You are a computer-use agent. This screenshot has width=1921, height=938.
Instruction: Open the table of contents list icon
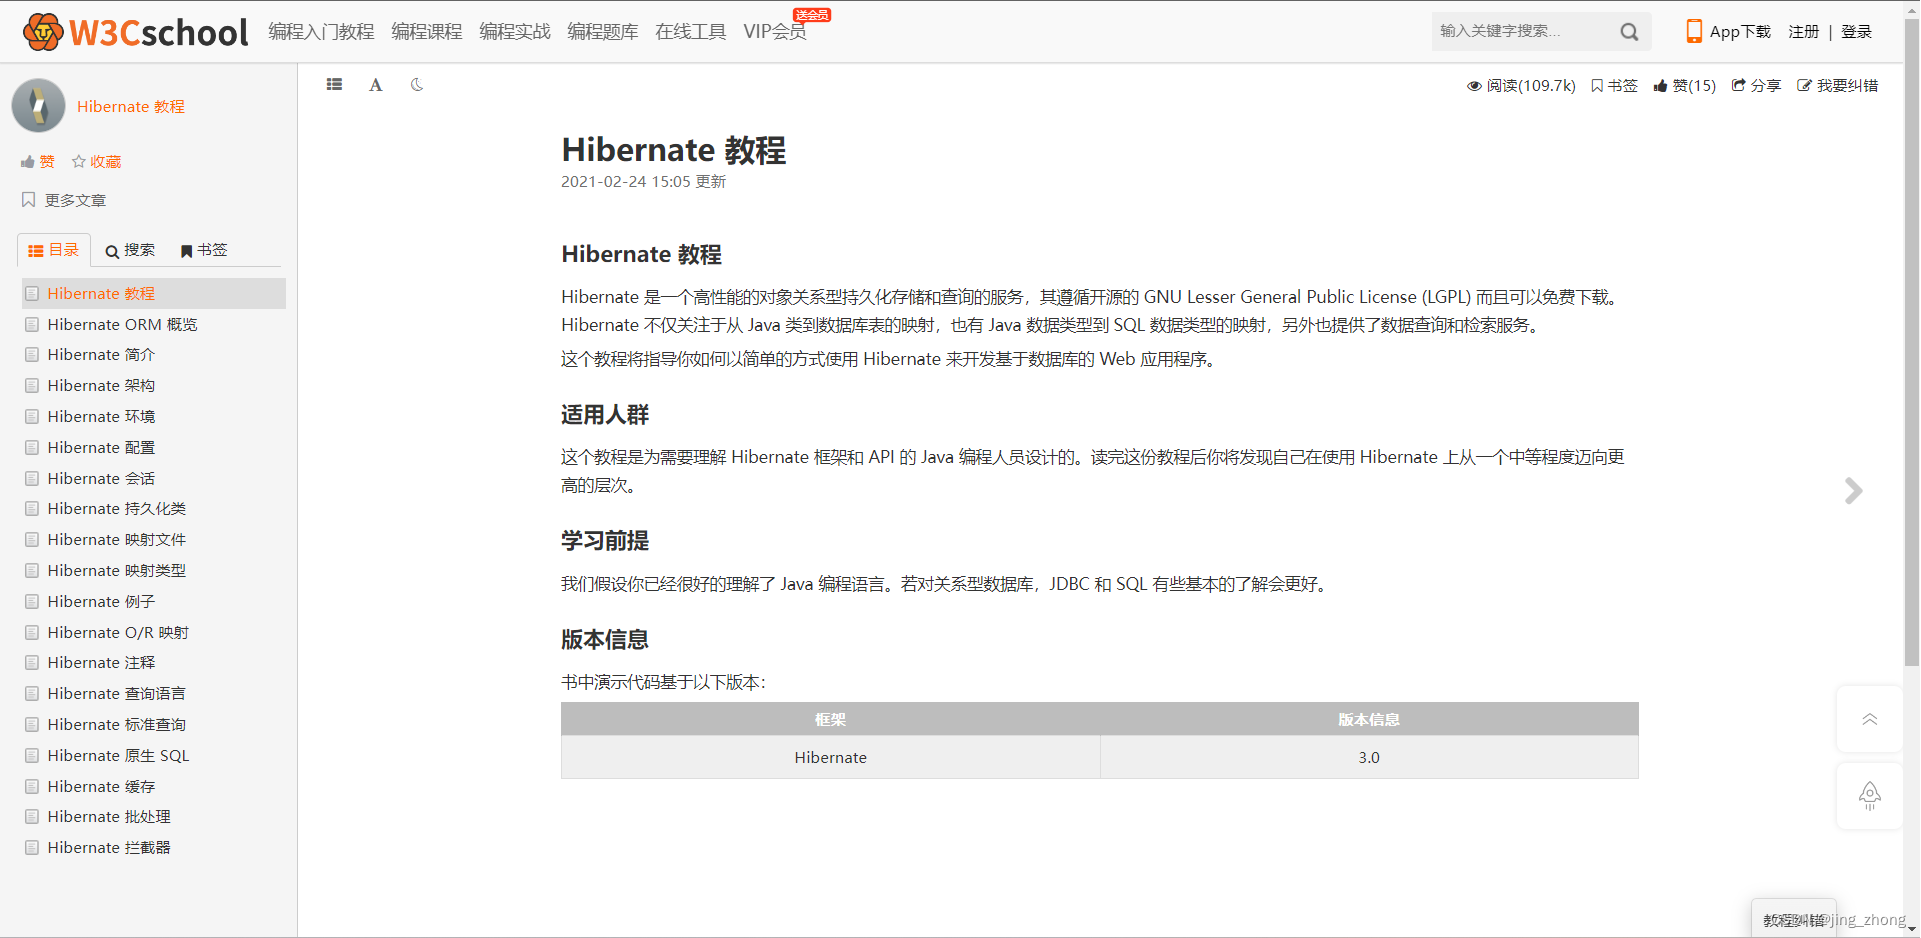tap(334, 85)
